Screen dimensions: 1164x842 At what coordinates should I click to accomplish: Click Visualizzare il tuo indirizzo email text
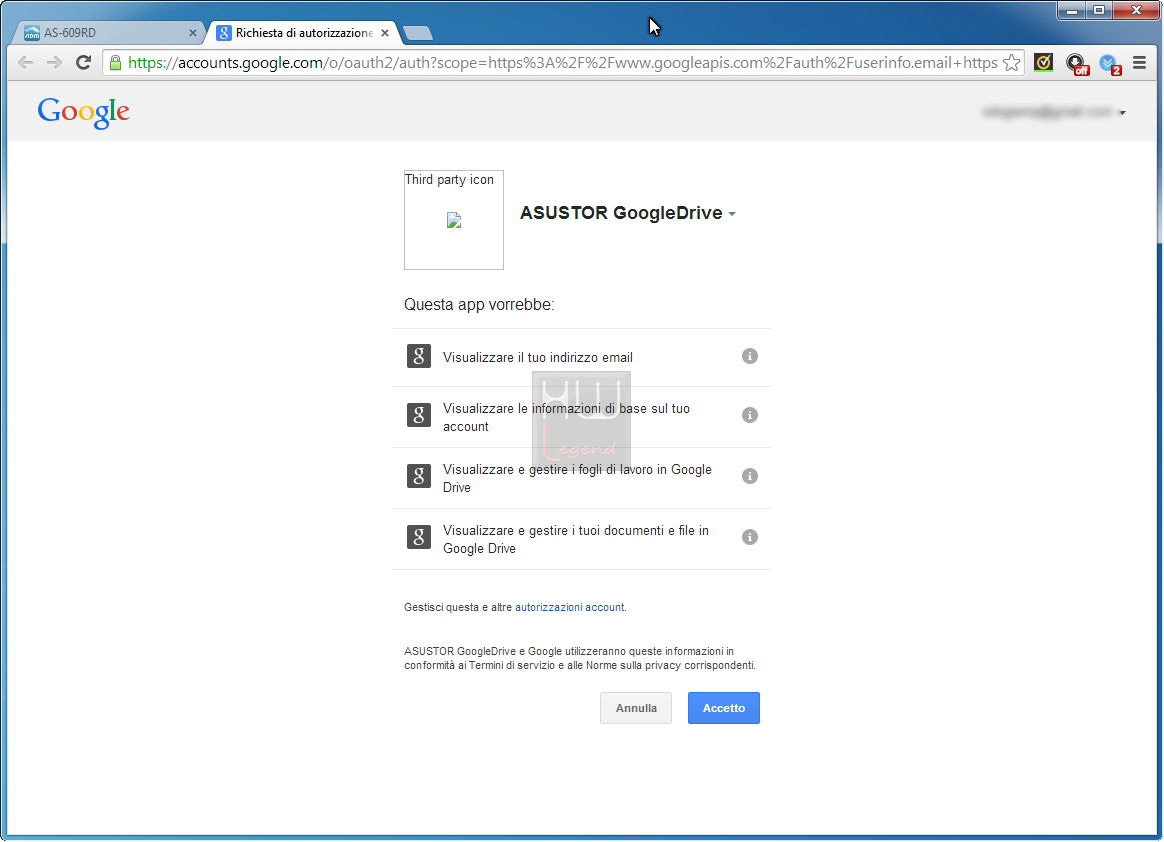pyautogui.click(x=538, y=358)
